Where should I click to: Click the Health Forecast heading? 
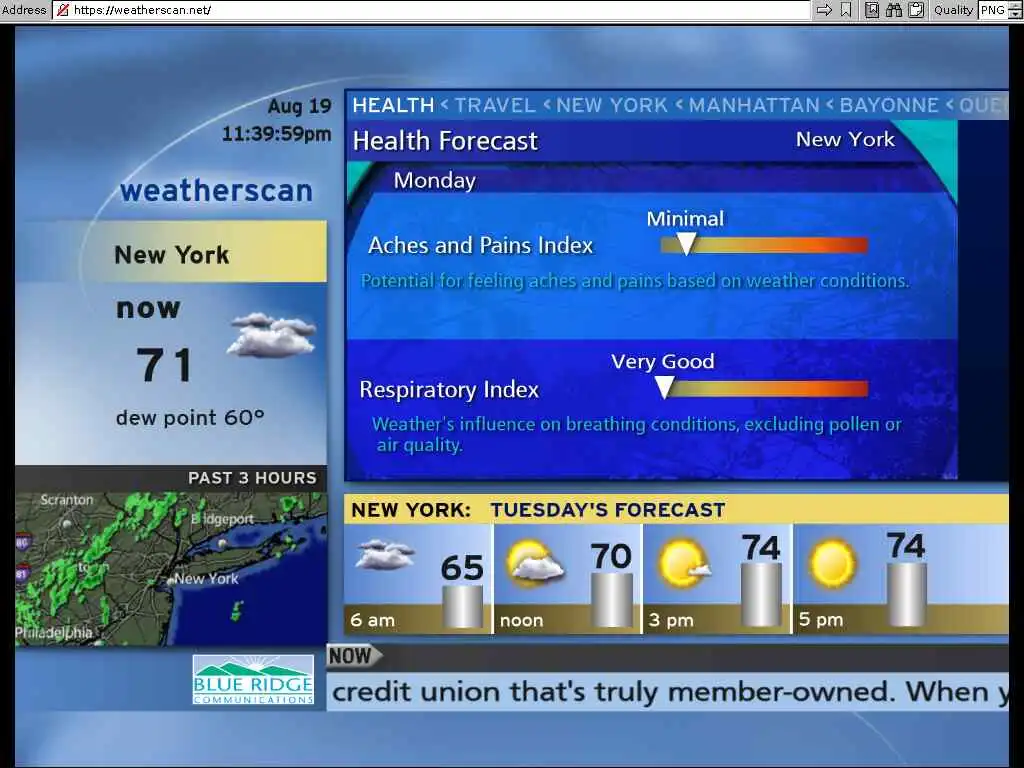click(x=445, y=141)
